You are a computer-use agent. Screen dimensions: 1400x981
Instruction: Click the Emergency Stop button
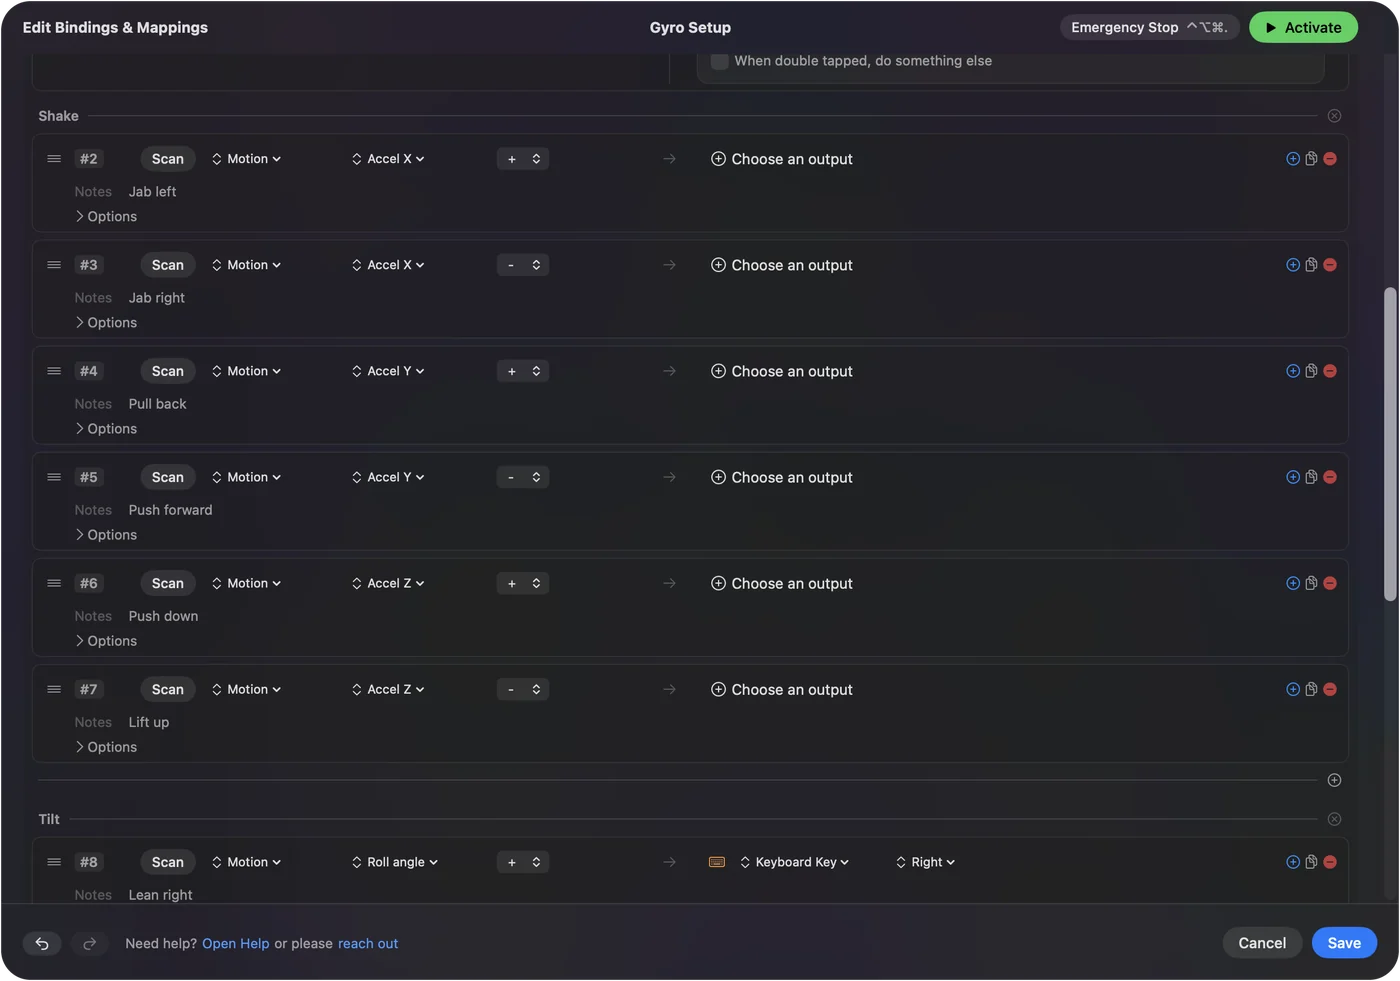[x=1150, y=27]
